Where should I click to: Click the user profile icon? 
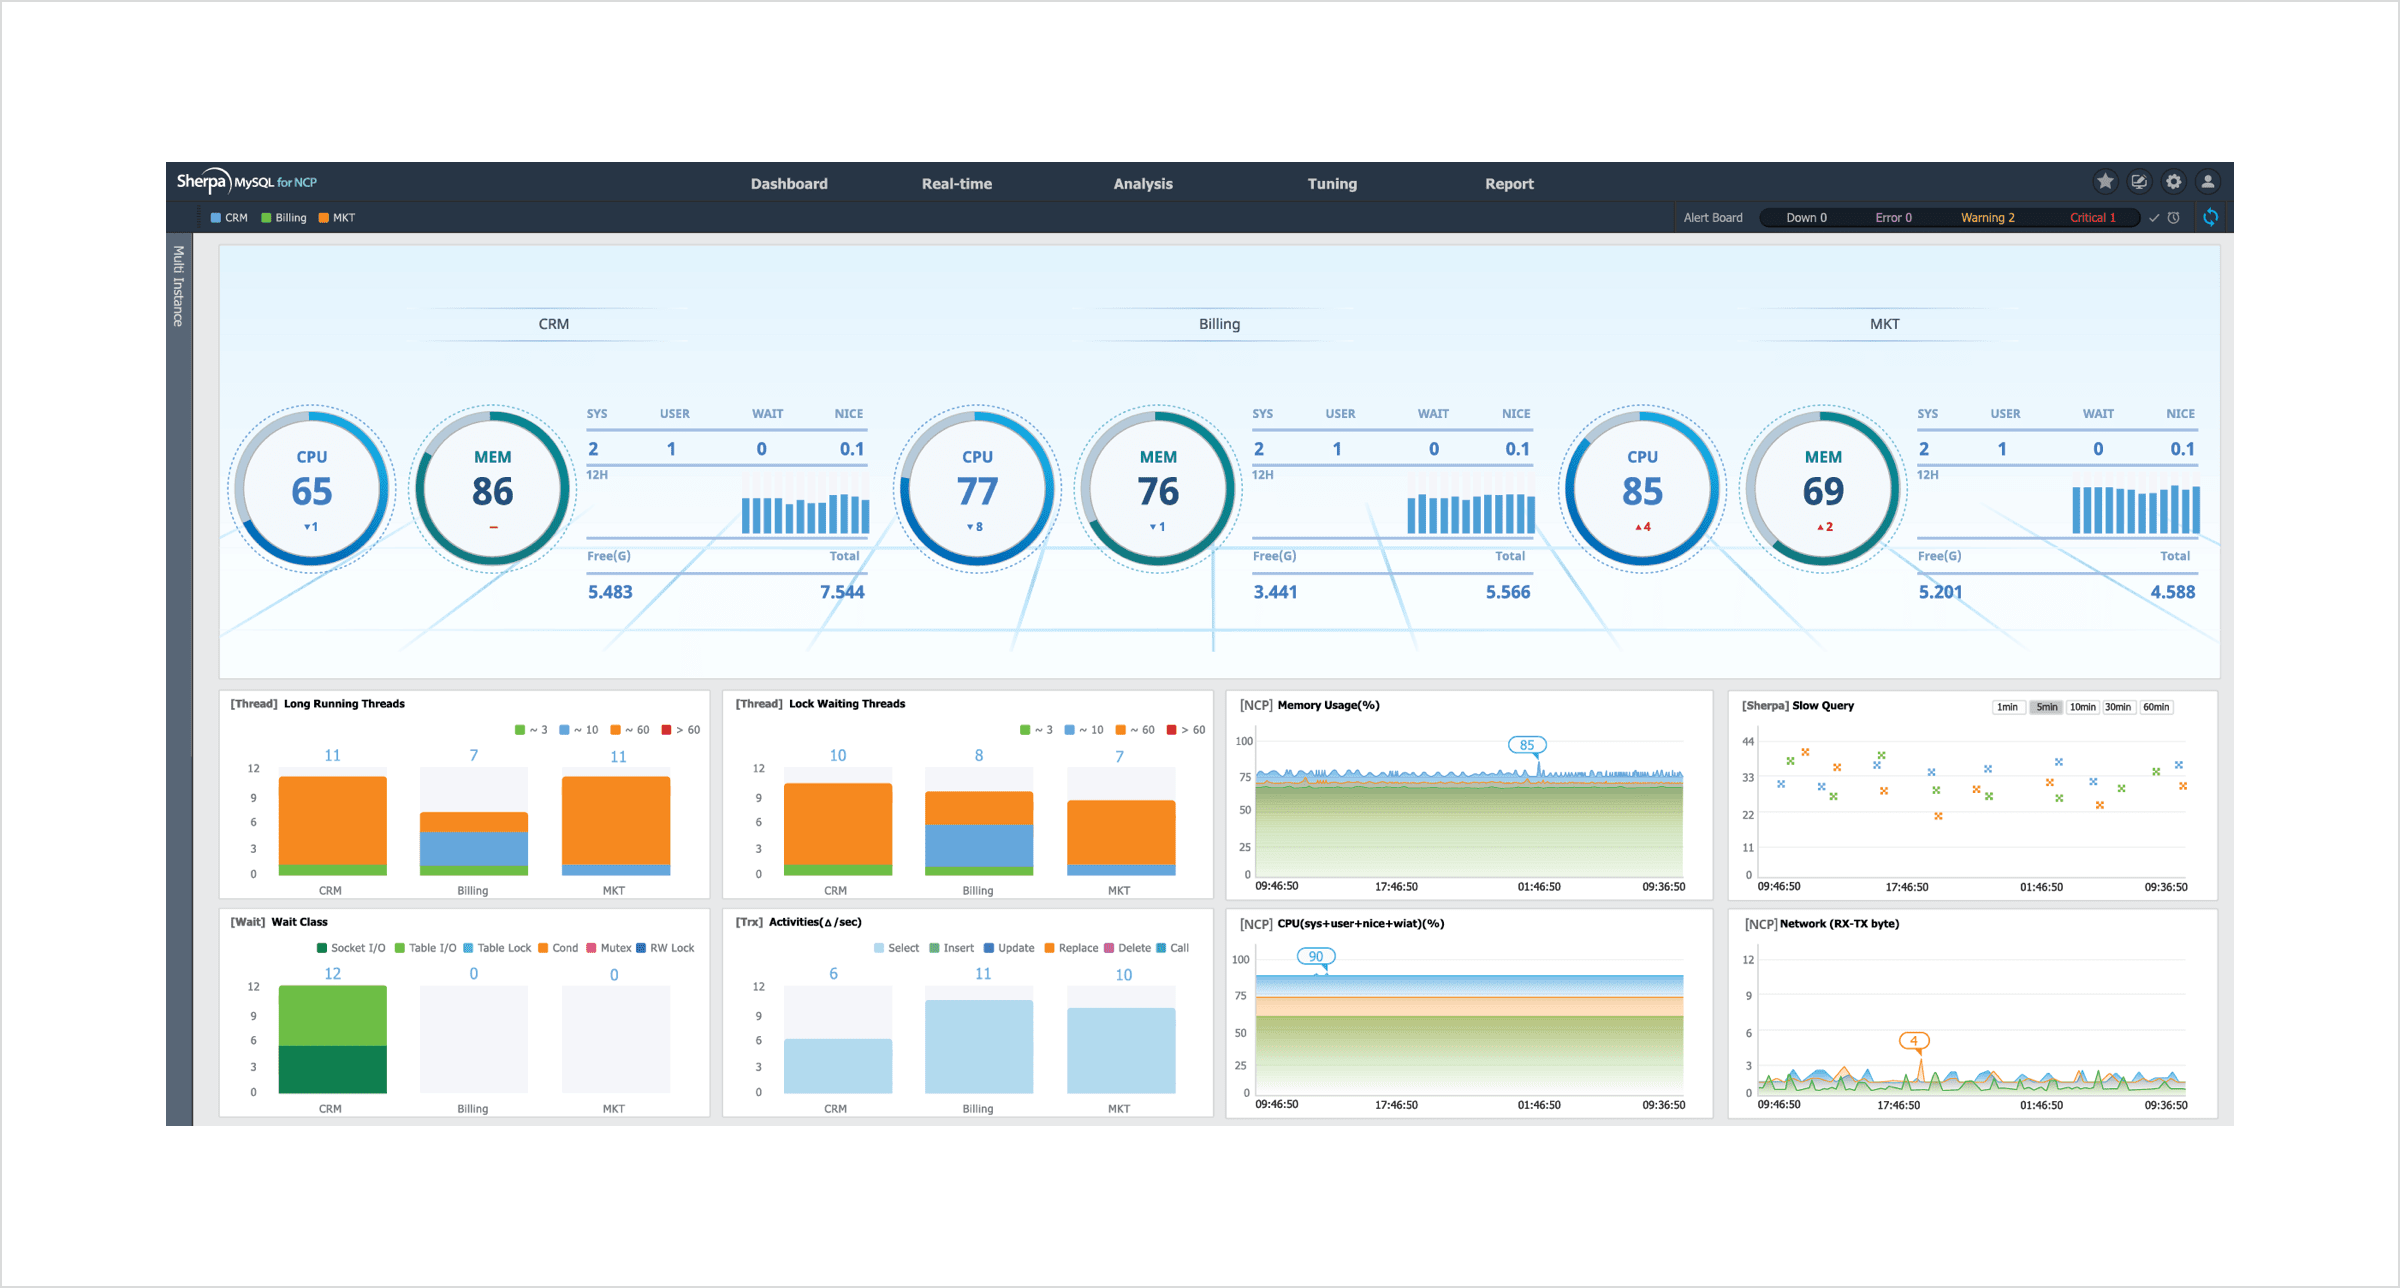[2207, 182]
